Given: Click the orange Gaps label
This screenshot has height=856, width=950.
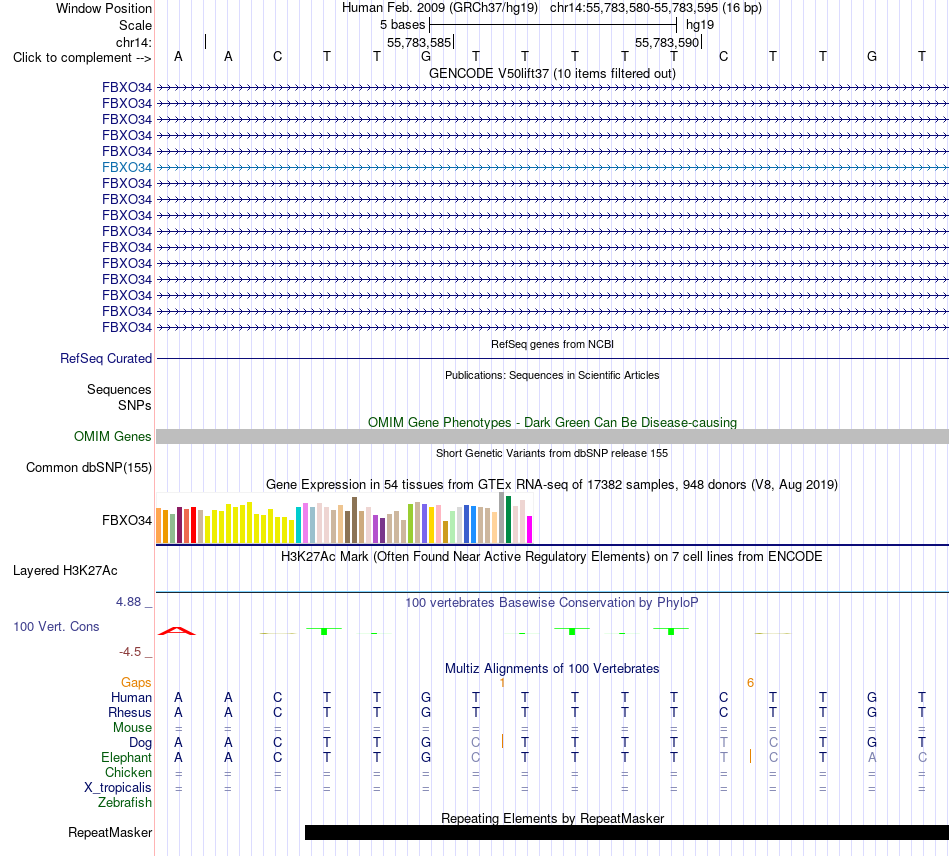Looking at the screenshot, I should coord(136,683).
